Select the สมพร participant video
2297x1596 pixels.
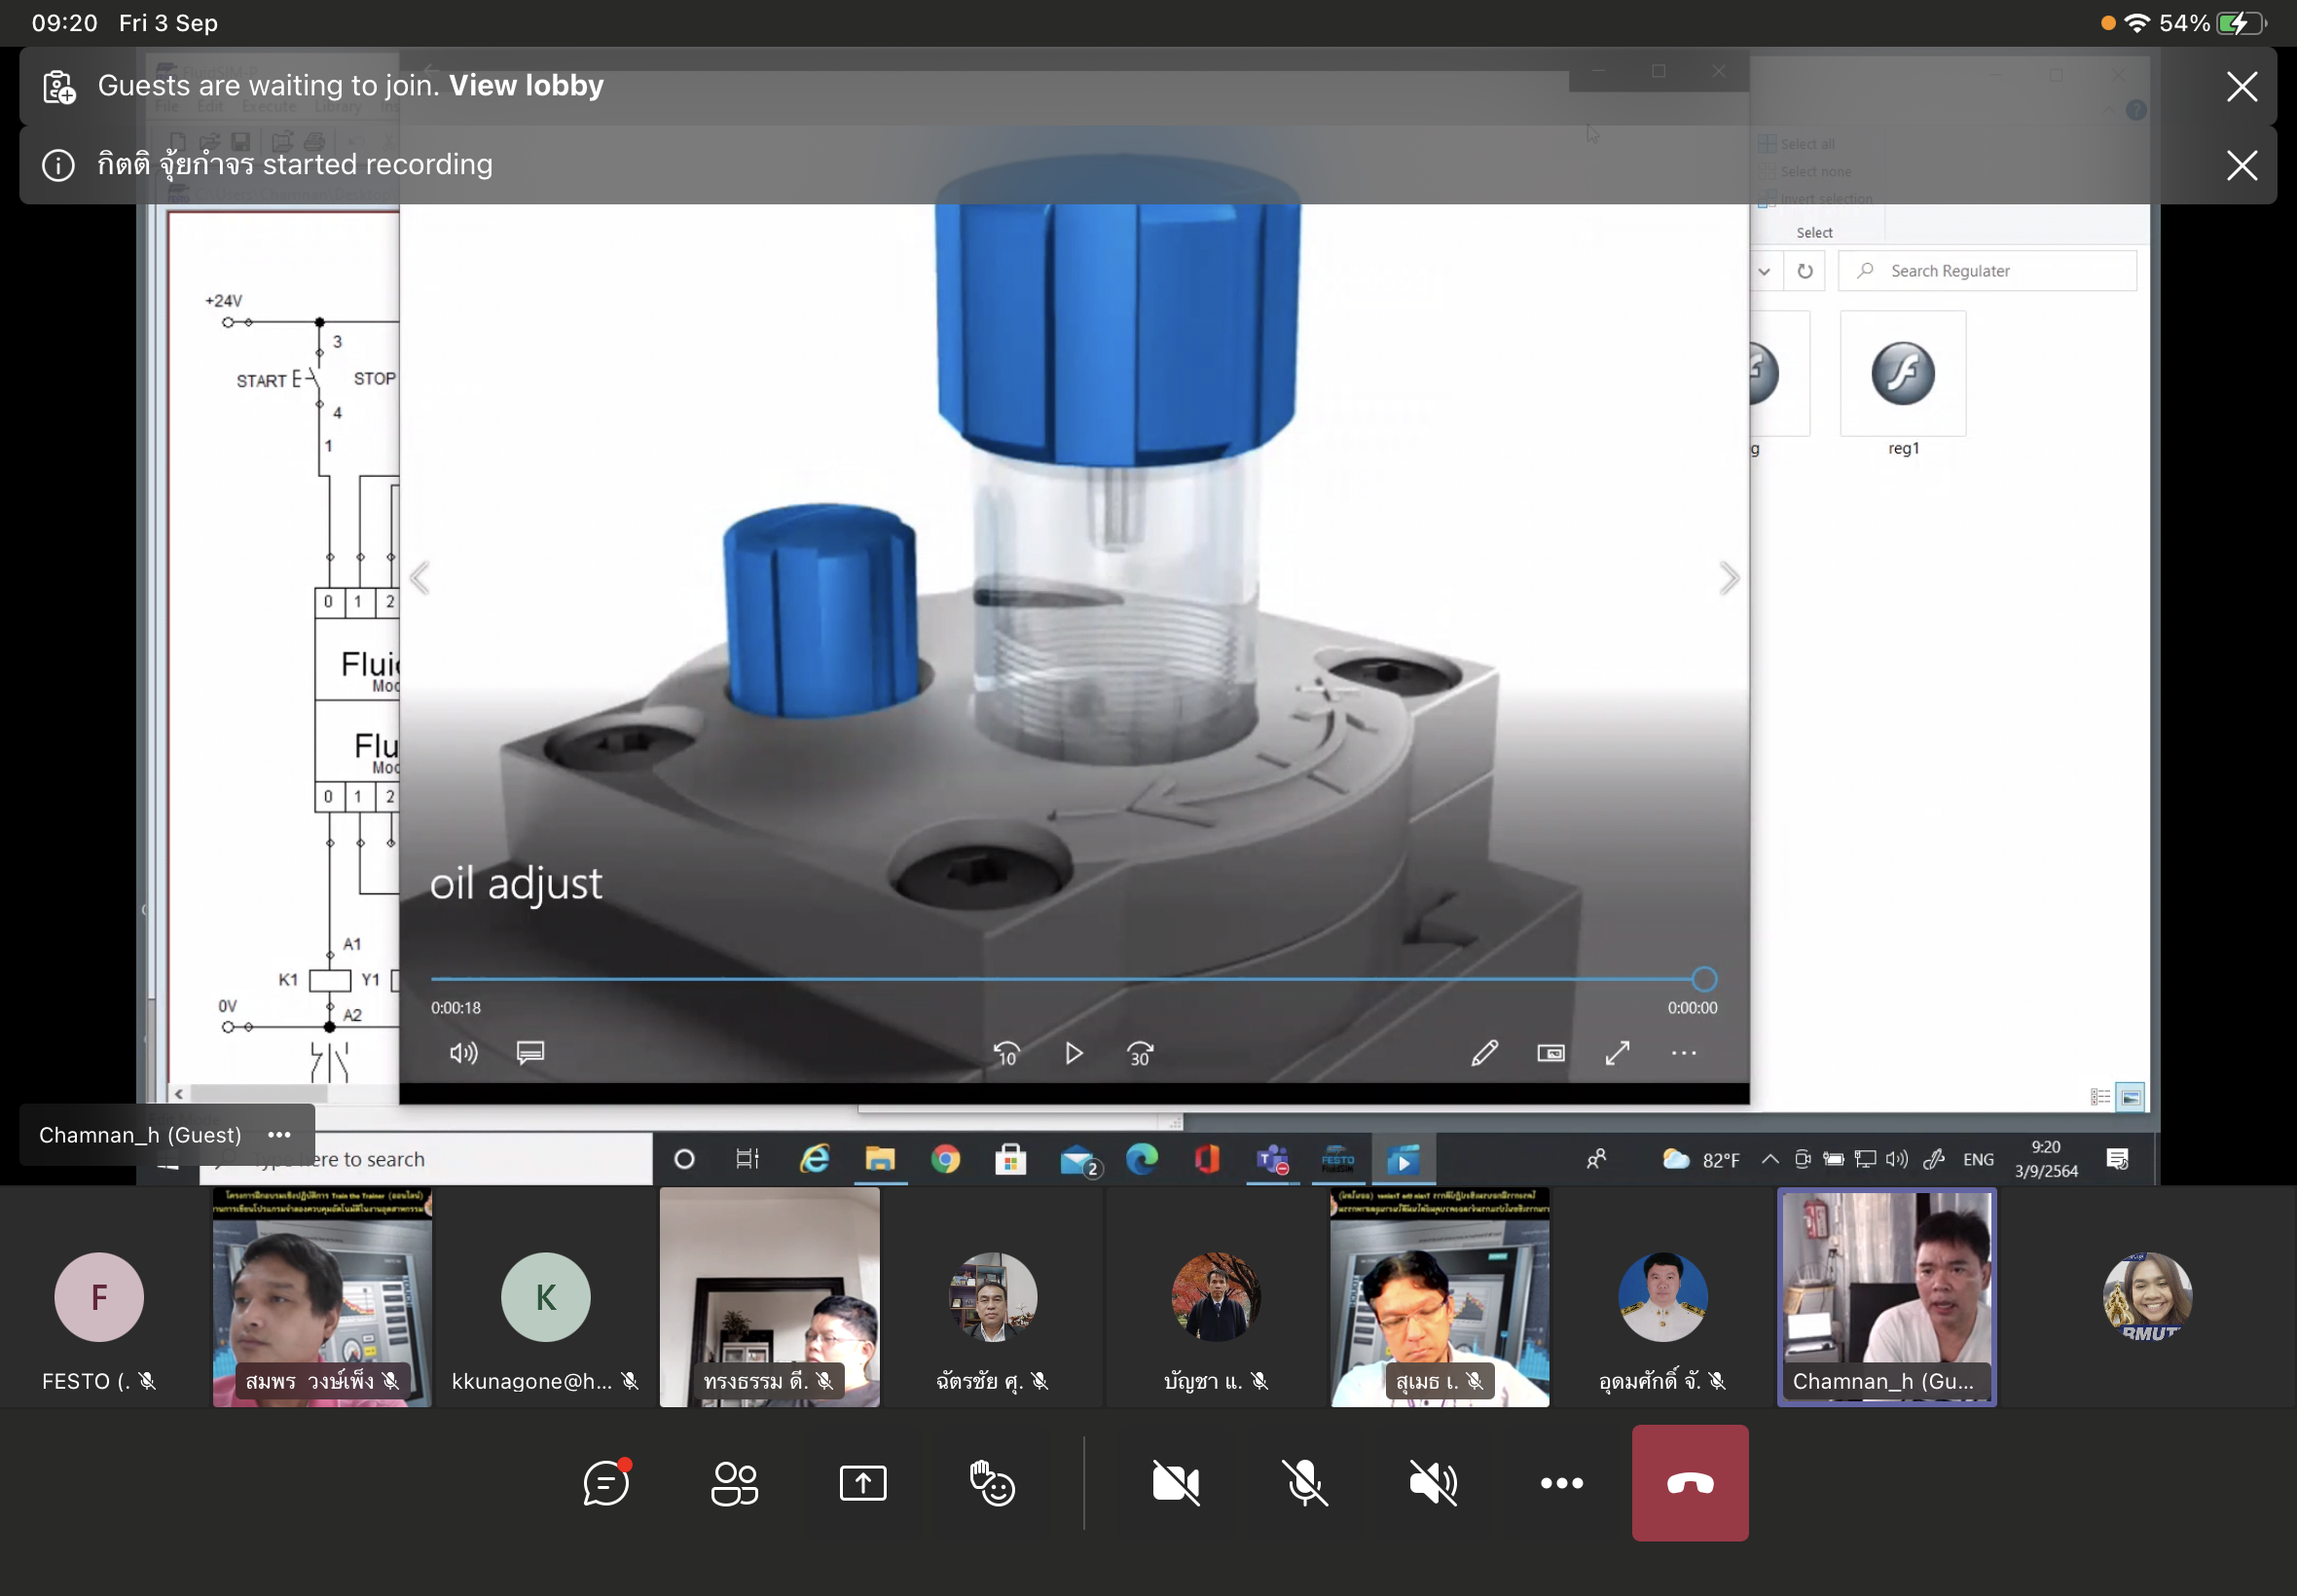coord(322,1297)
